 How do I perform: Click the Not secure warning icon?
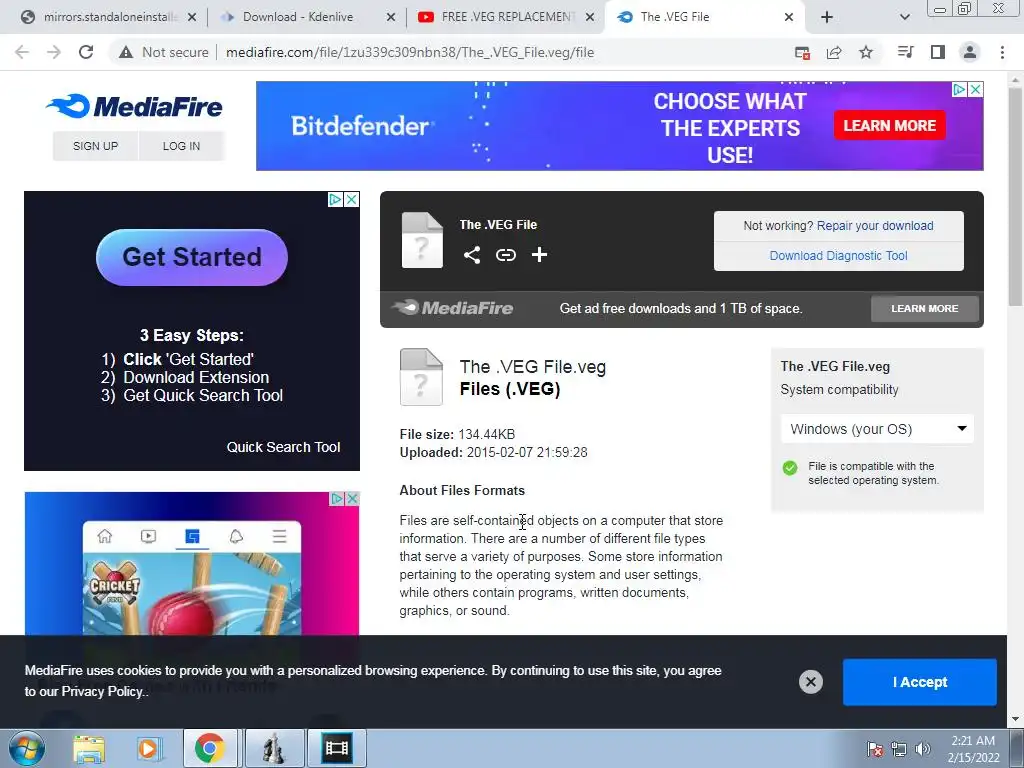125,52
